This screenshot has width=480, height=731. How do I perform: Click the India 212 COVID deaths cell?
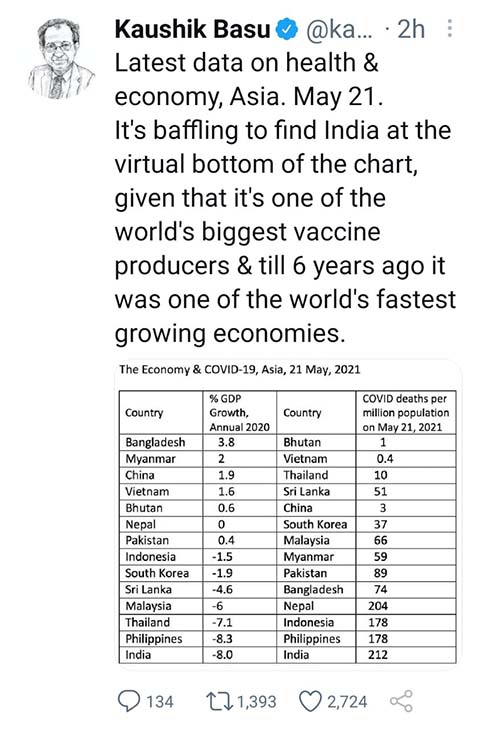pyautogui.click(x=405, y=655)
